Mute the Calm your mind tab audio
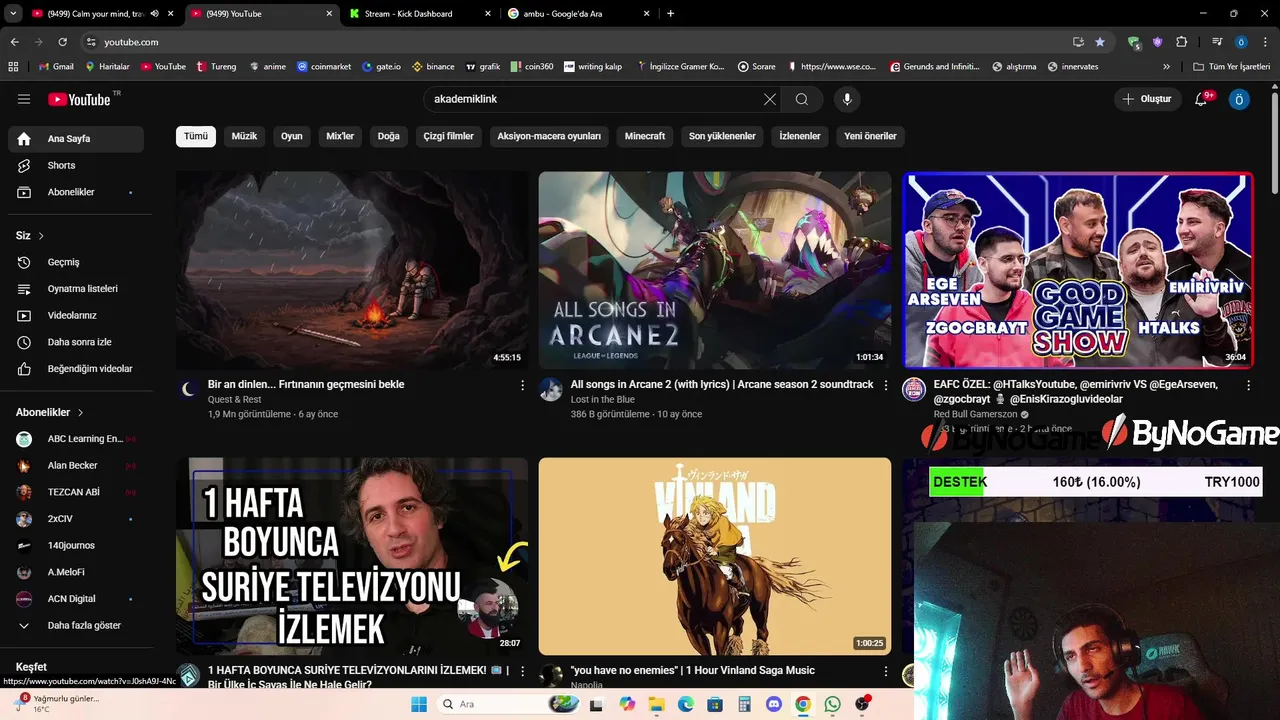Image resolution: width=1280 pixels, height=720 pixels. (x=154, y=14)
